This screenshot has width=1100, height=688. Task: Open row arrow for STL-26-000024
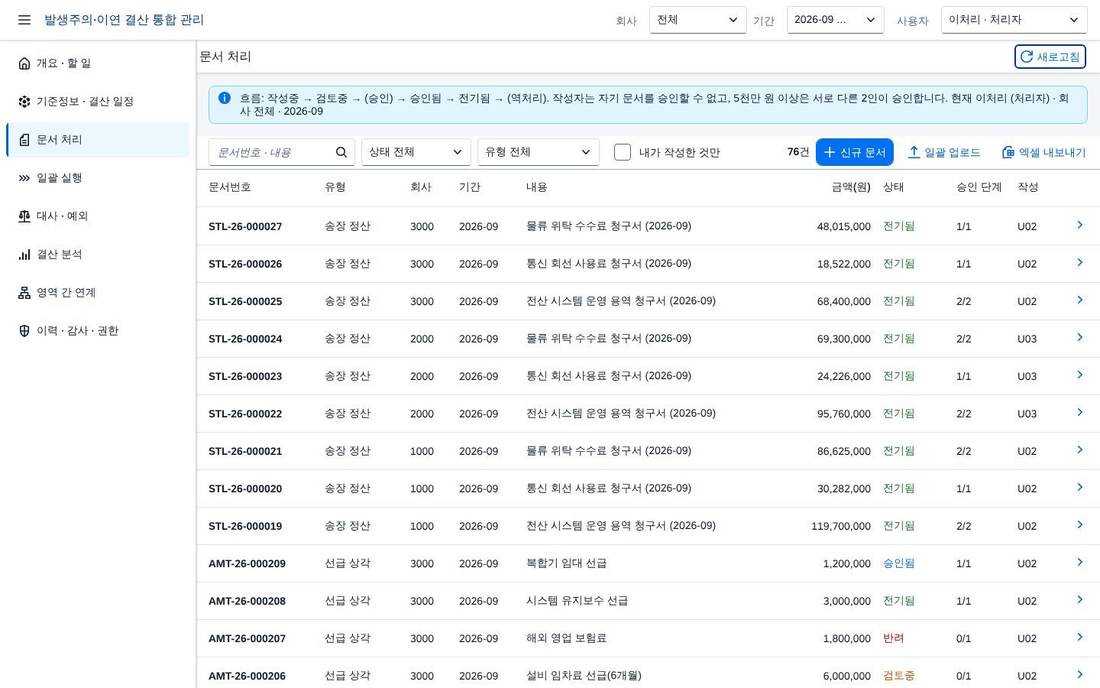point(1080,337)
